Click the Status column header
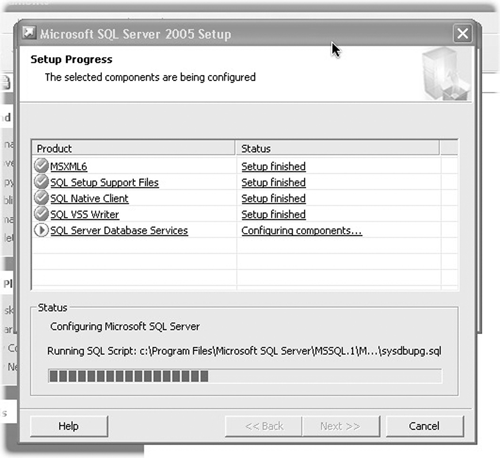The width and height of the screenshot is (500, 458). [337, 148]
